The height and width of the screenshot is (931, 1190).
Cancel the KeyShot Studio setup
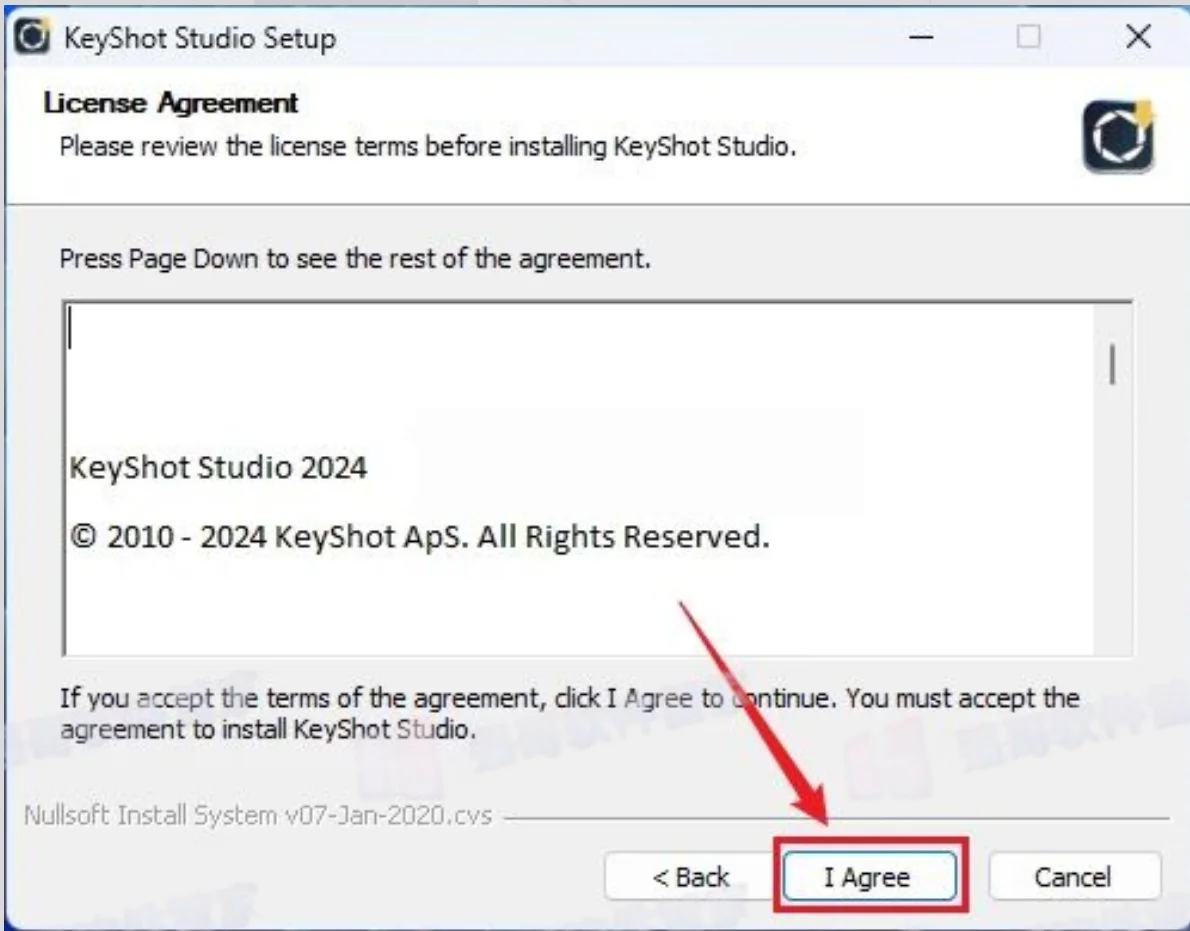pyautogui.click(x=1074, y=876)
